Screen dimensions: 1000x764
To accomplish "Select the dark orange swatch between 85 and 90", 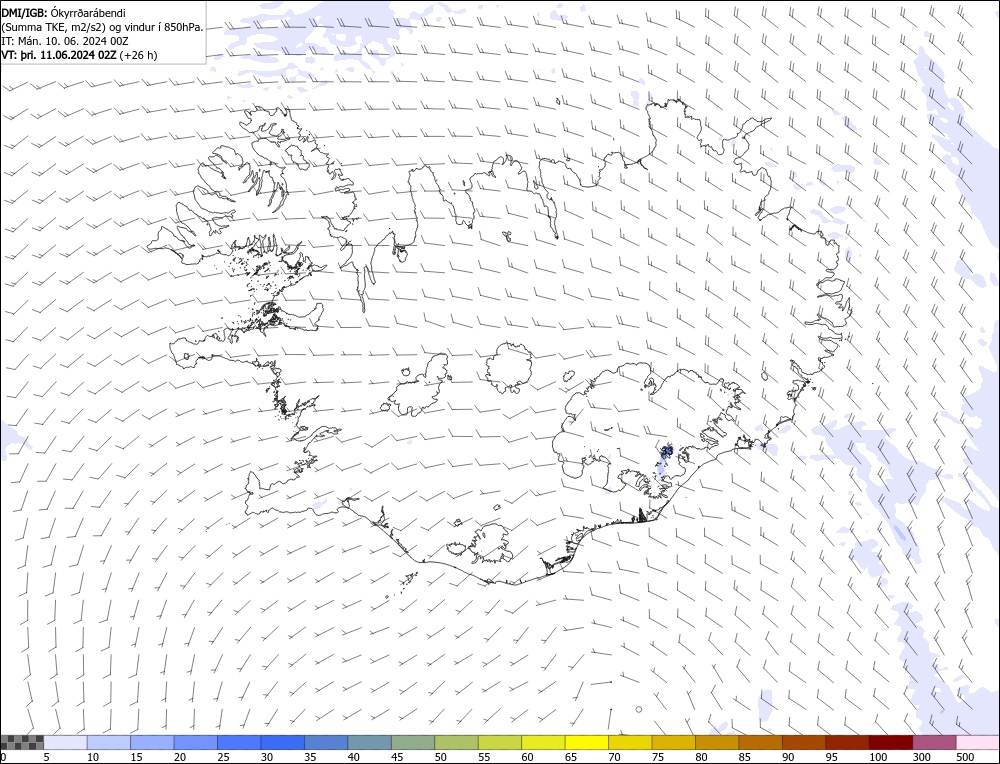I will pyautogui.click(x=761, y=742).
